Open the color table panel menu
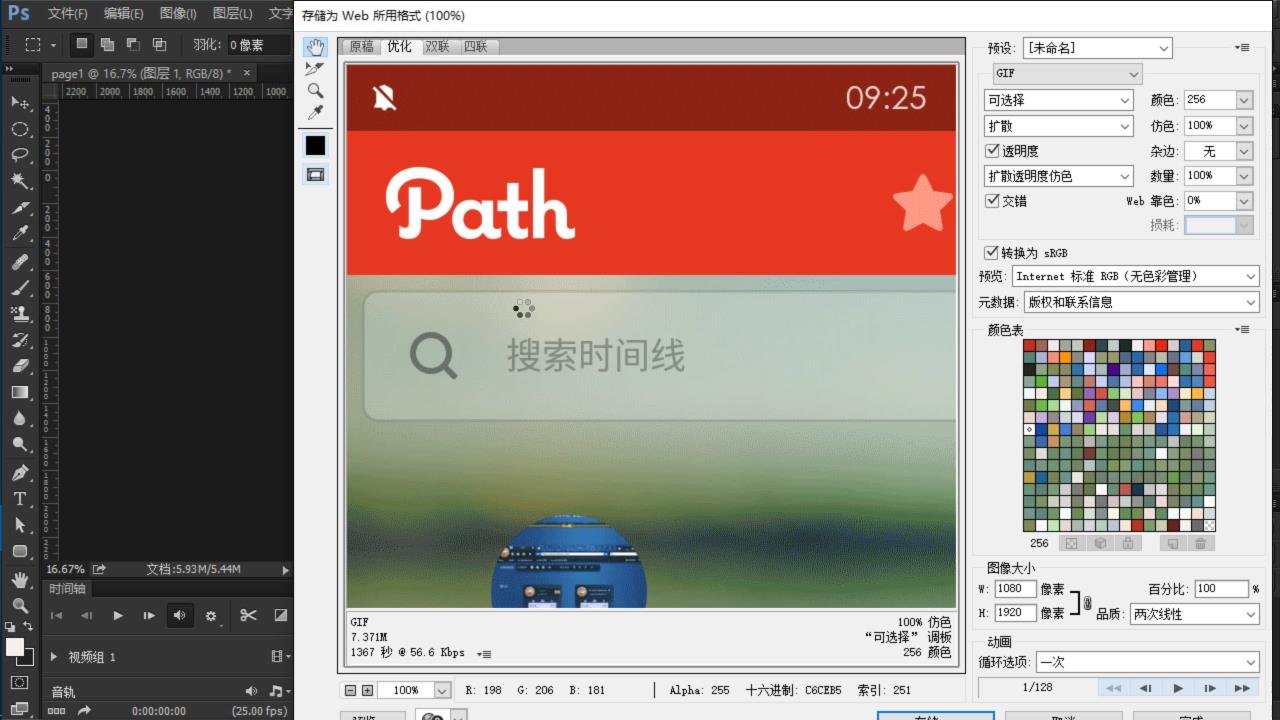The image size is (1280, 720). pos(1242,329)
